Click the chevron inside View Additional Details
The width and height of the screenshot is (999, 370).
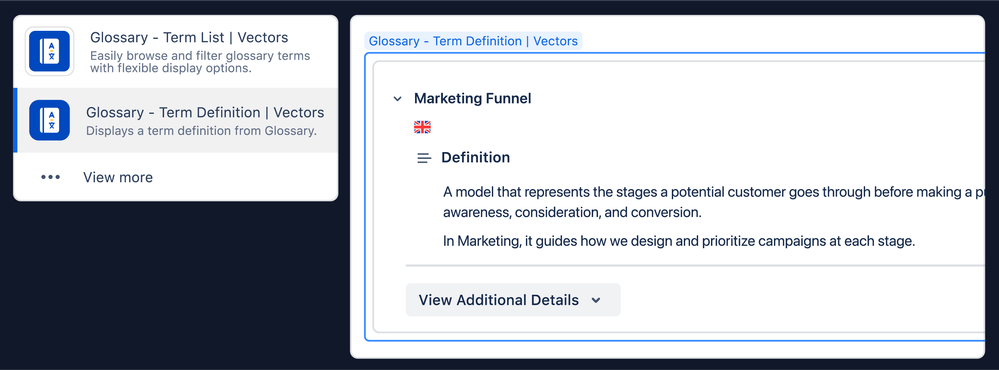coord(596,300)
